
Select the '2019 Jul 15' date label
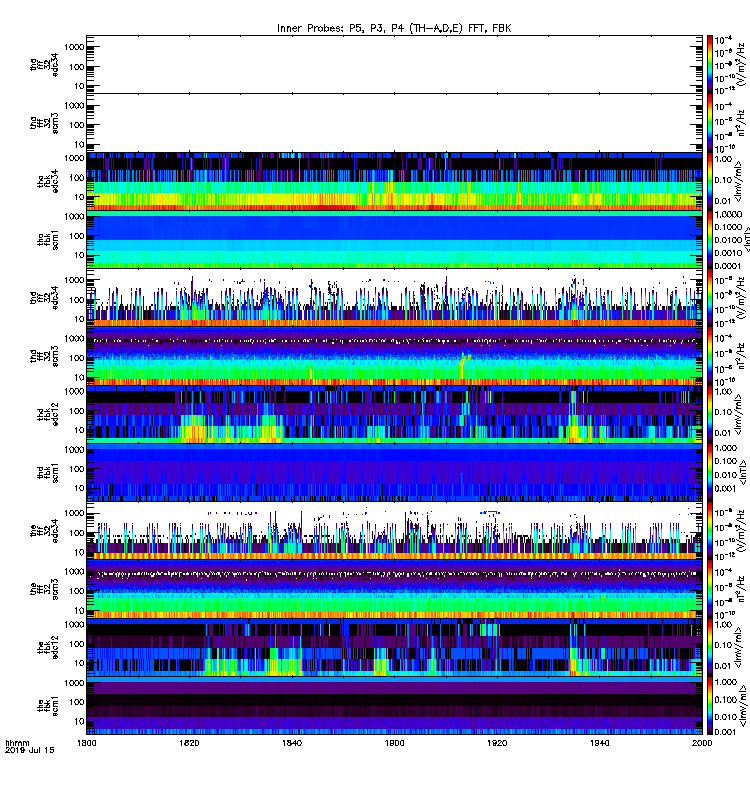[30, 750]
